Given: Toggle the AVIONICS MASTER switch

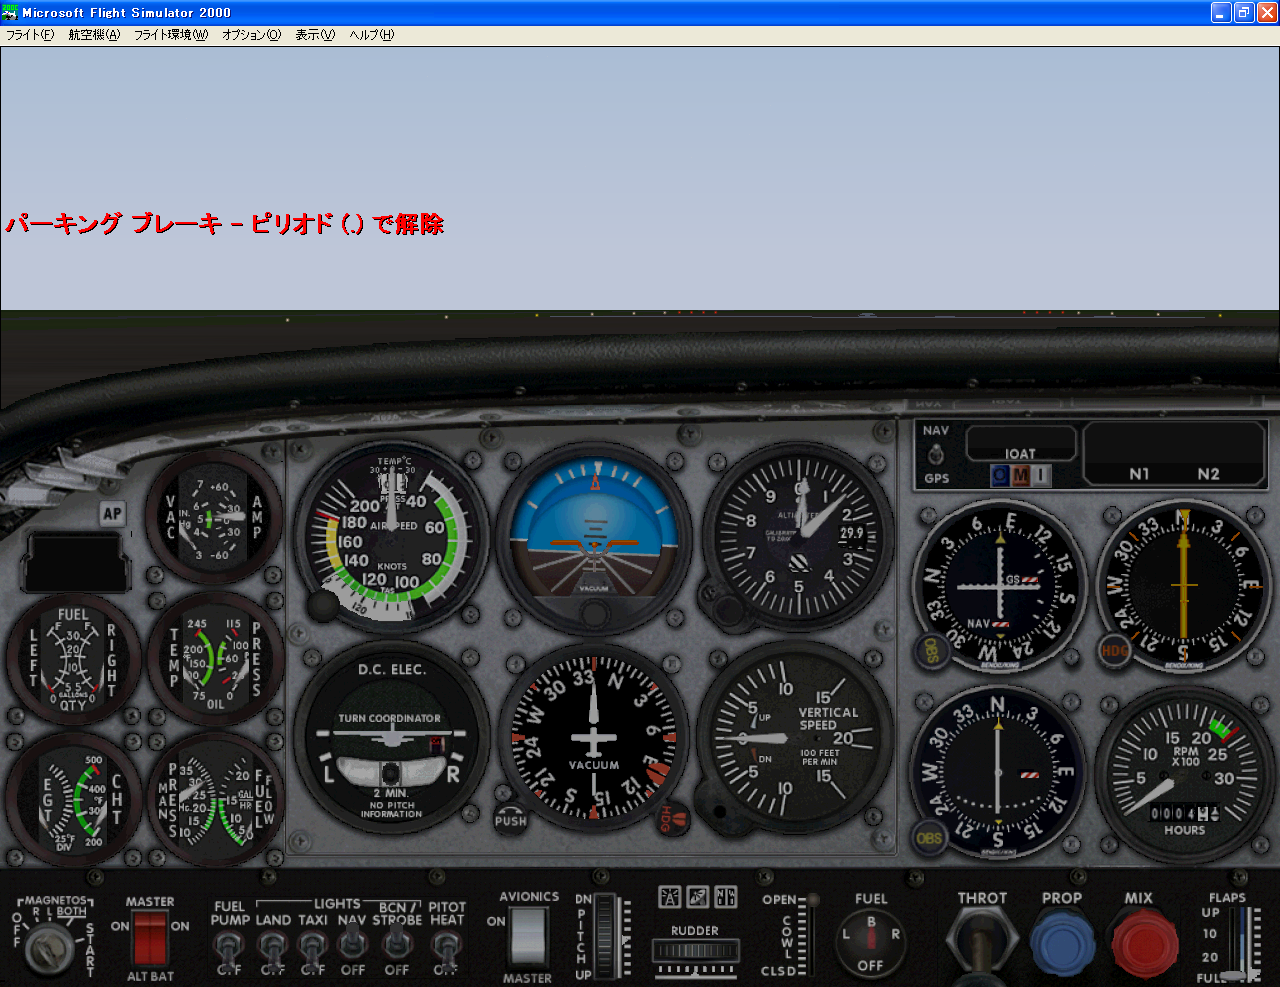Looking at the screenshot, I should coord(527,937).
